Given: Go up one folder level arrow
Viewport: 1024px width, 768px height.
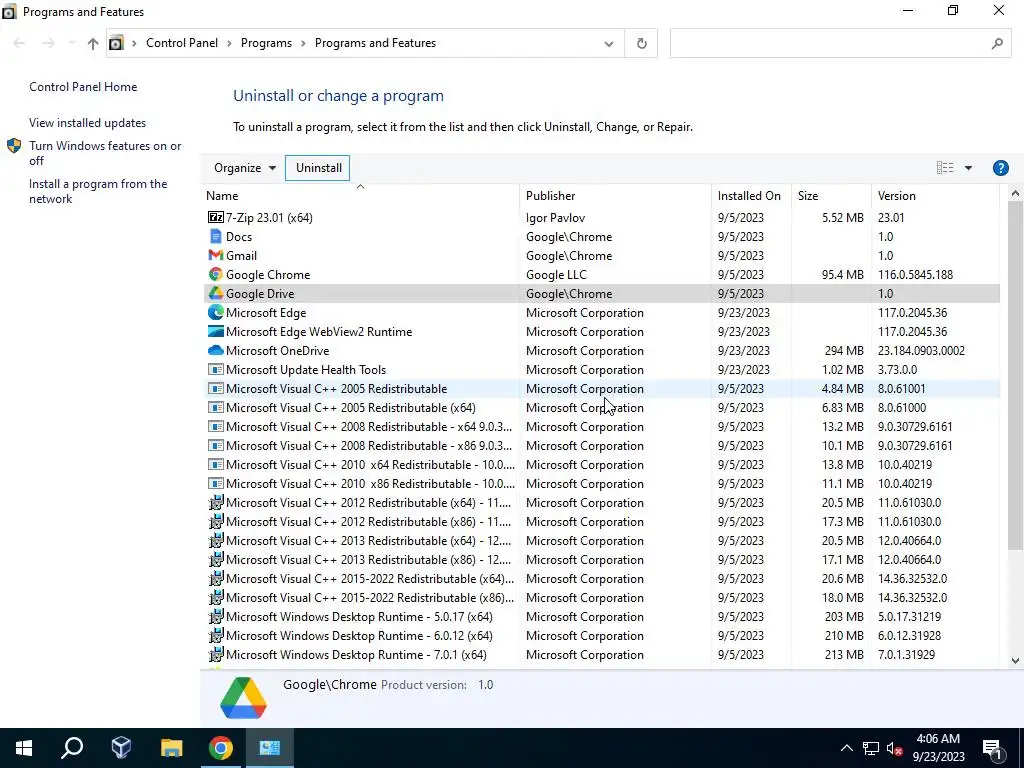Looking at the screenshot, I should tap(93, 43).
